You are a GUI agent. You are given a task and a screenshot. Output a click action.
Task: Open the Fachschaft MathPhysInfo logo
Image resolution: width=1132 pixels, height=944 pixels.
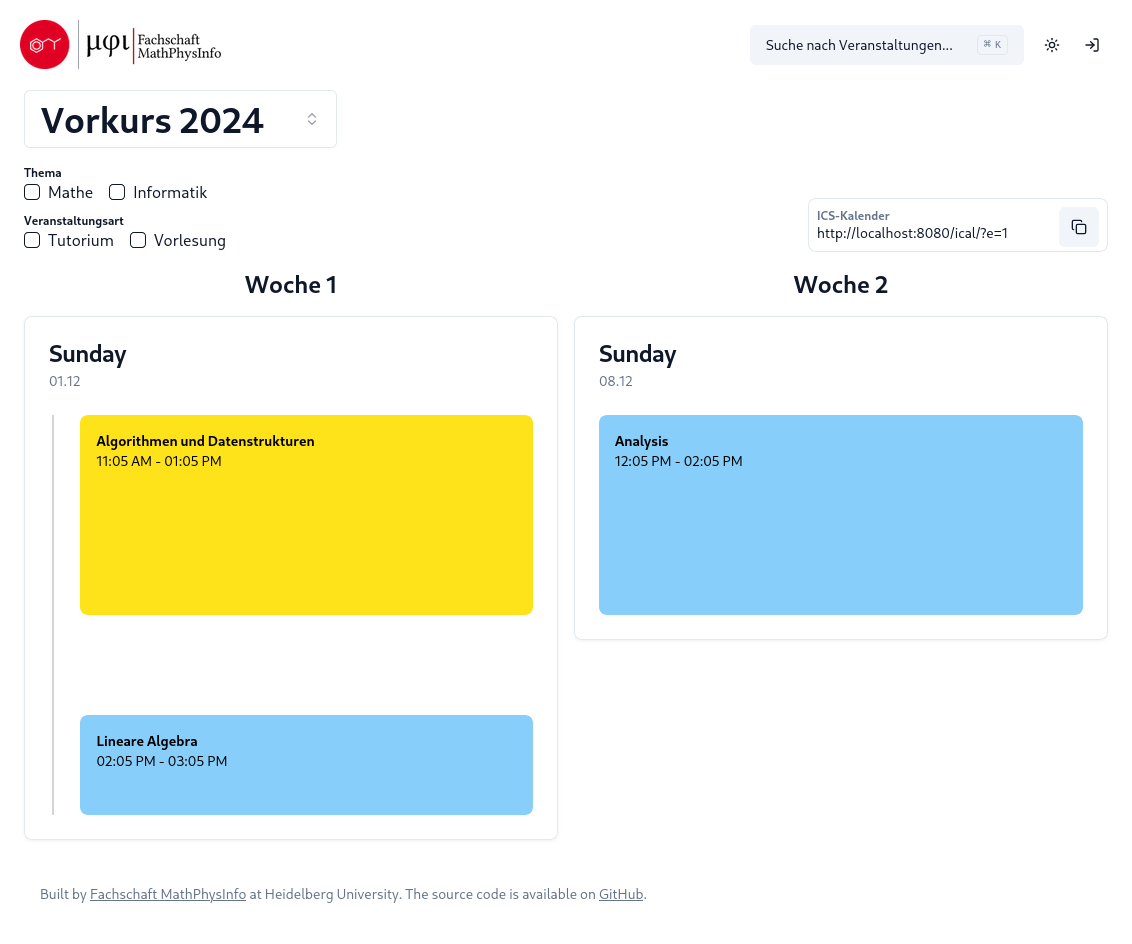click(154, 45)
